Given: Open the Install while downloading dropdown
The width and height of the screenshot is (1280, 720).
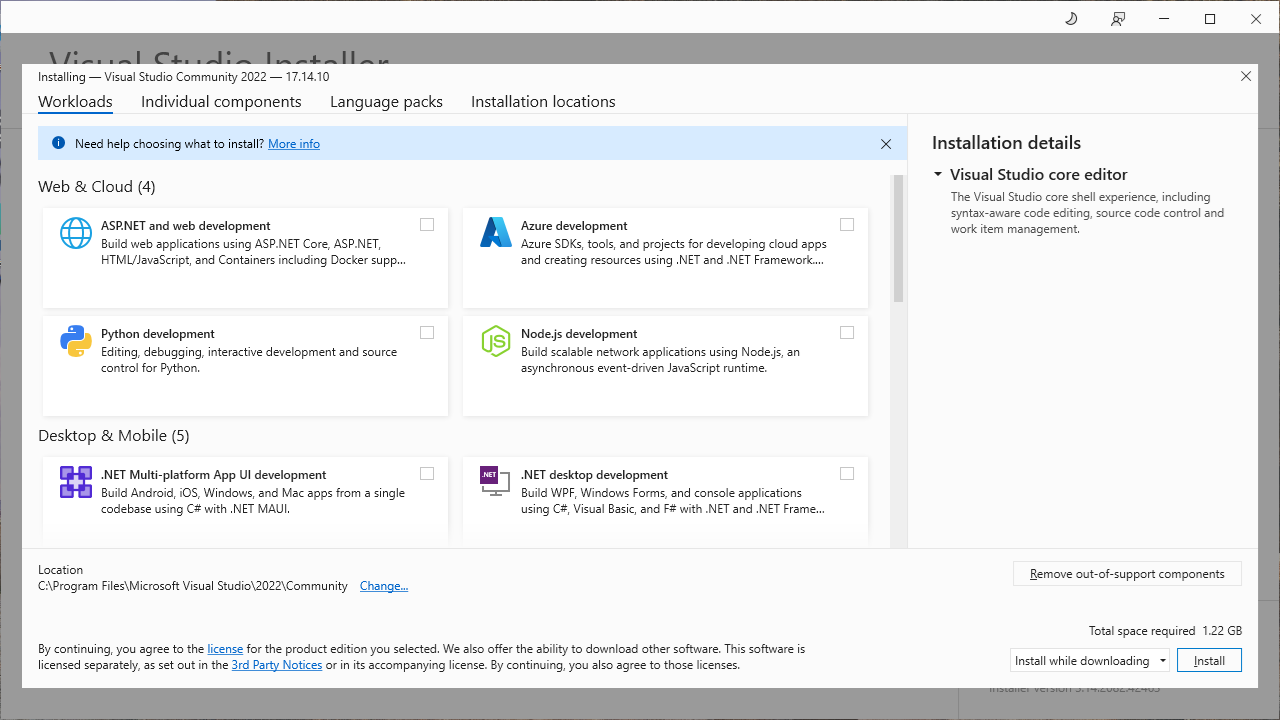Looking at the screenshot, I should [x=1090, y=660].
